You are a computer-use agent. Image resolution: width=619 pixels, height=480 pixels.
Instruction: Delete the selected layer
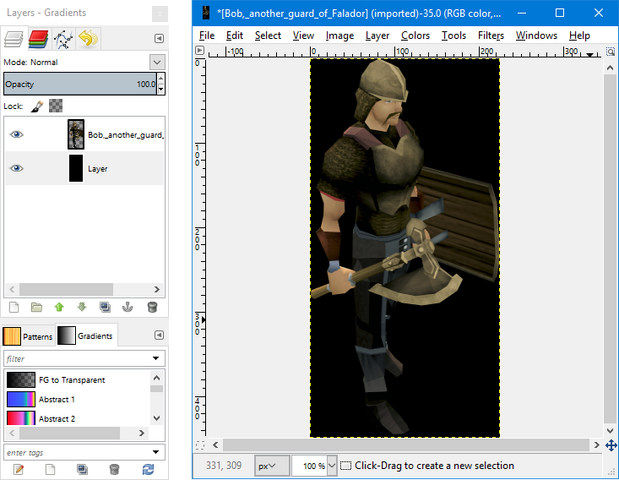coord(152,307)
